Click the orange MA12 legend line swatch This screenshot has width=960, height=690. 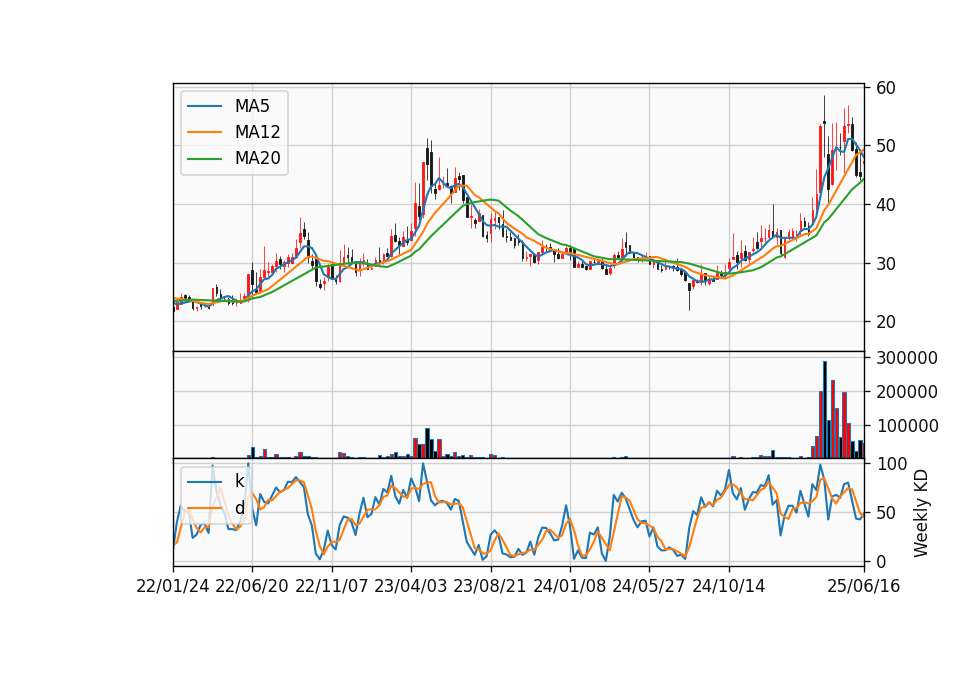point(204,132)
